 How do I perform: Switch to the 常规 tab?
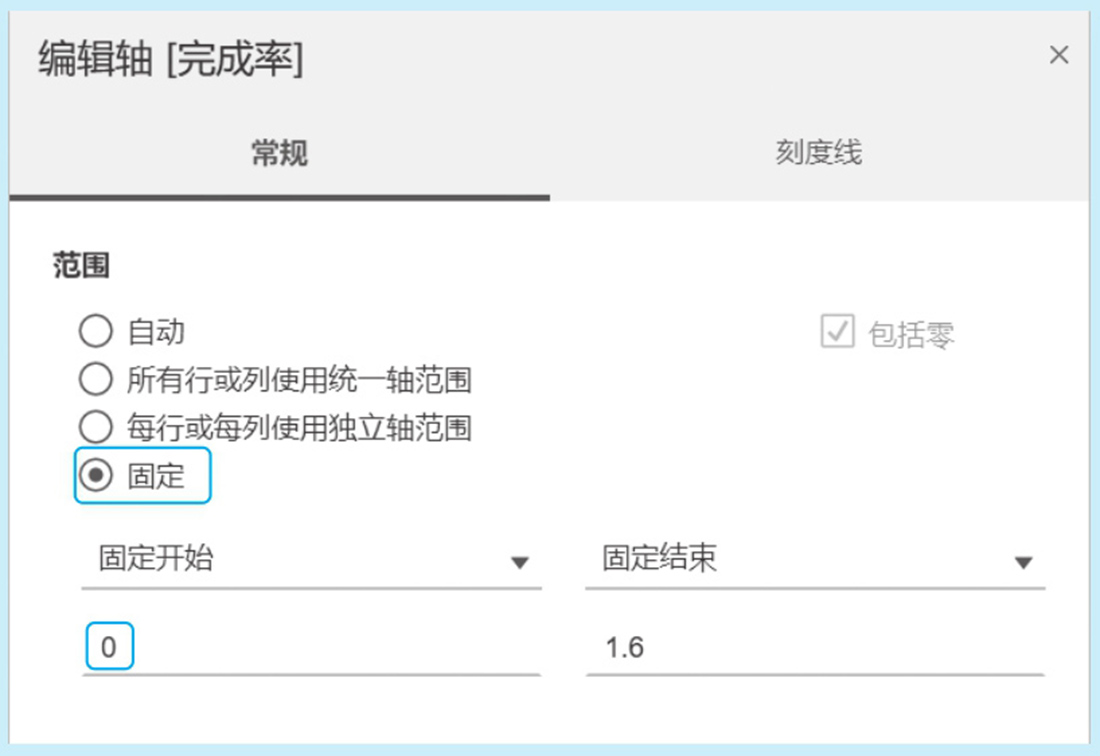point(279,153)
